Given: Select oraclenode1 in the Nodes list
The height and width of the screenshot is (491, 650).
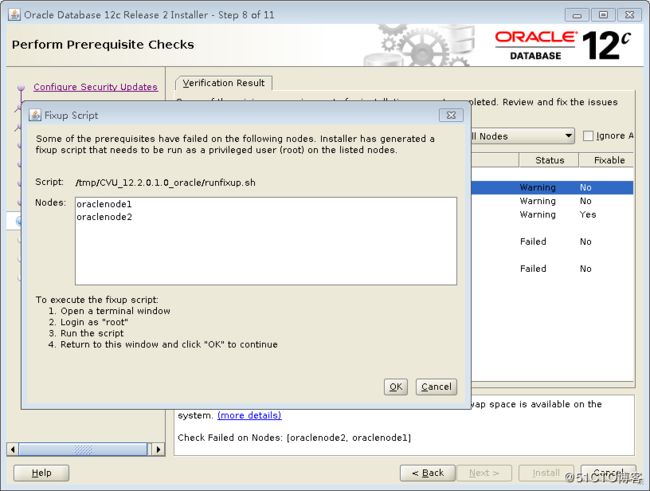Looking at the screenshot, I should pyautogui.click(x=104, y=204).
